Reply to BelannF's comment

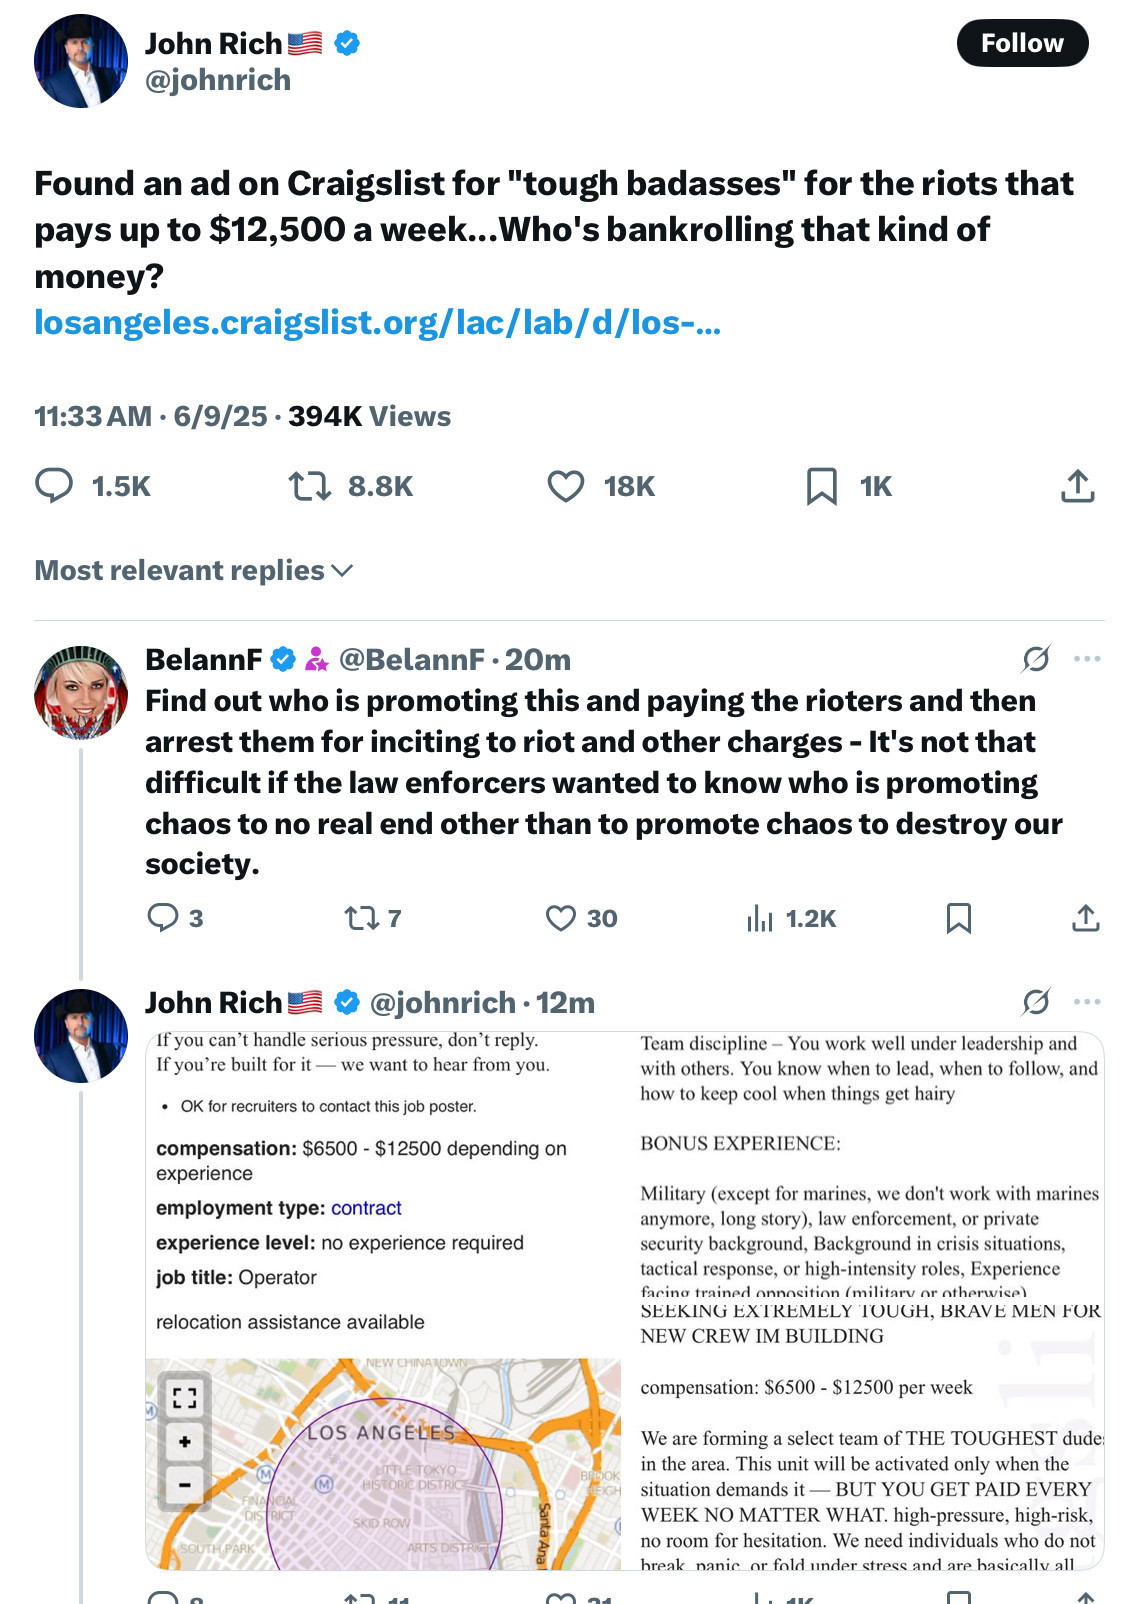(162, 918)
